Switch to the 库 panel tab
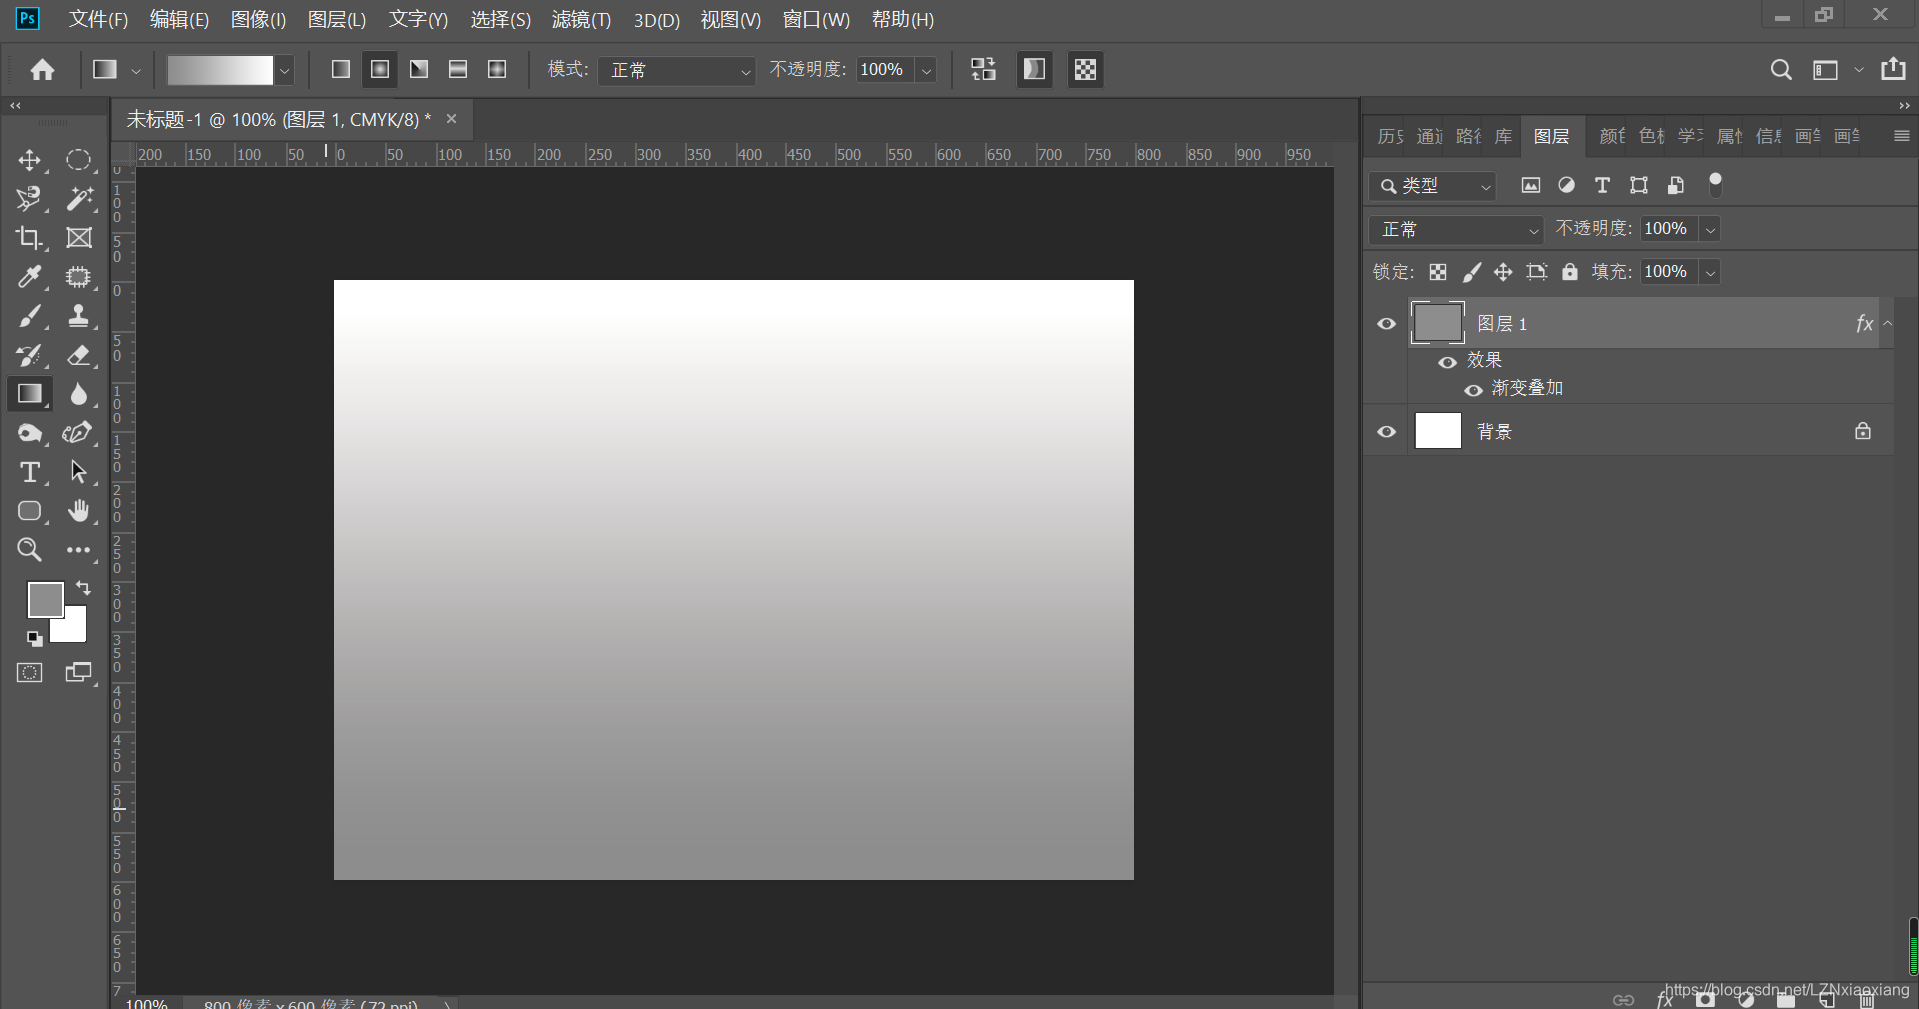Screen dimensions: 1919x1009 tap(1503, 137)
